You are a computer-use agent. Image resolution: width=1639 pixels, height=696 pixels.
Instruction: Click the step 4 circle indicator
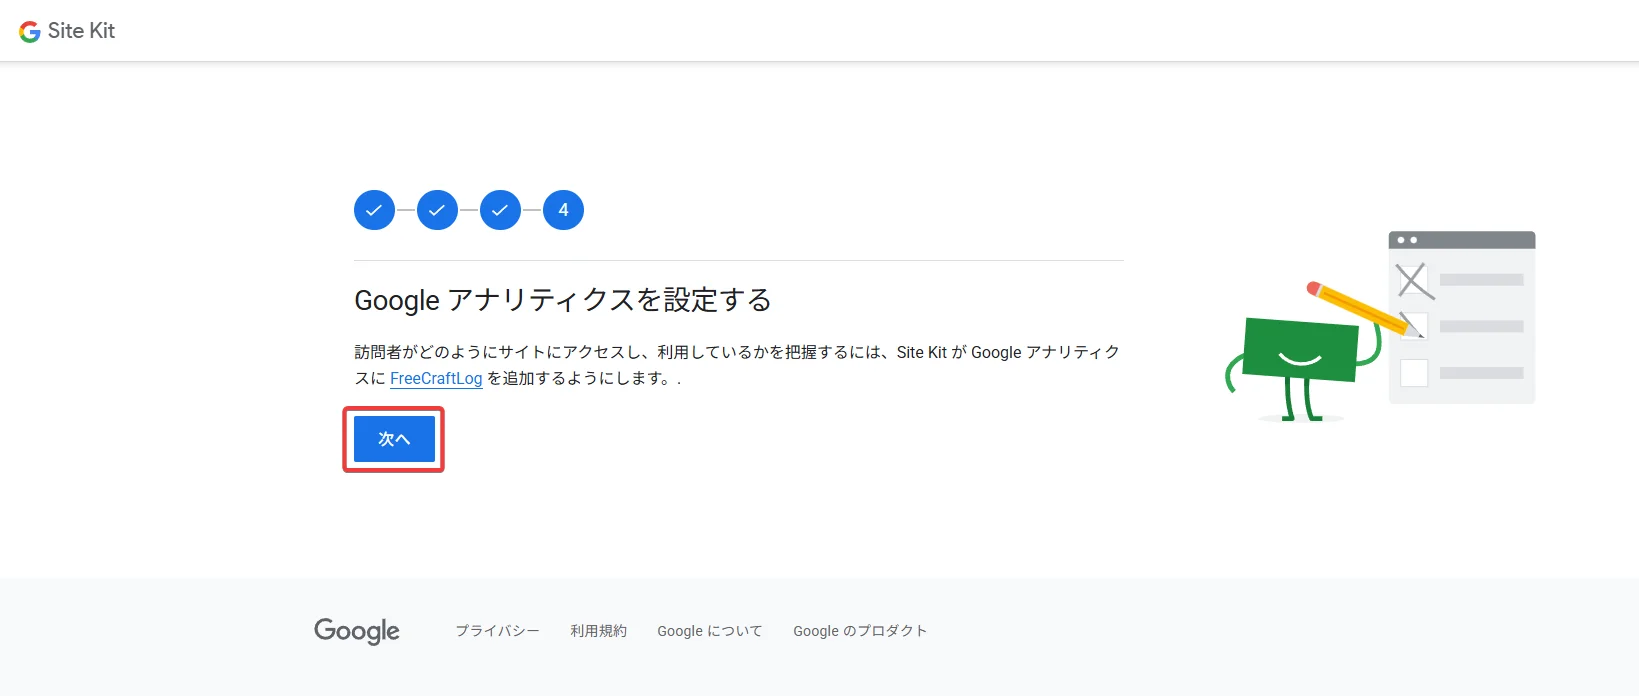[563, 210]
